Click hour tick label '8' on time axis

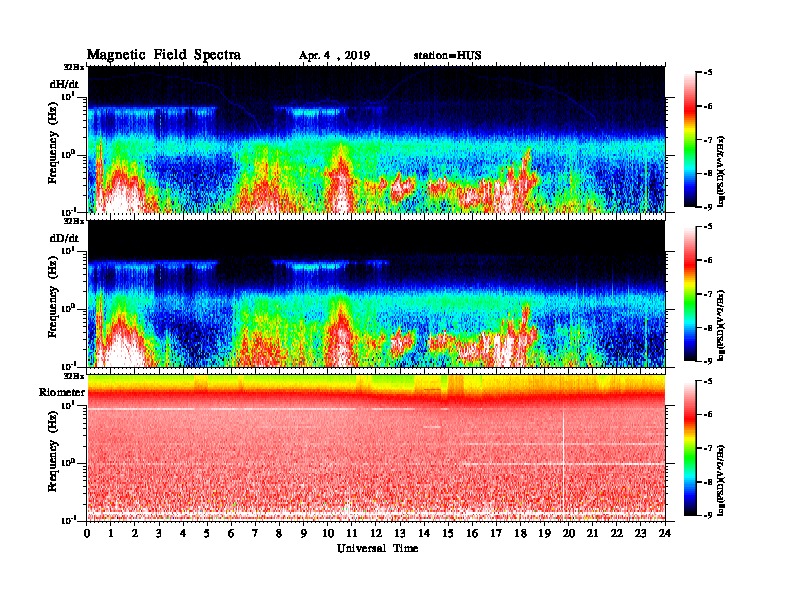[280, 534]
